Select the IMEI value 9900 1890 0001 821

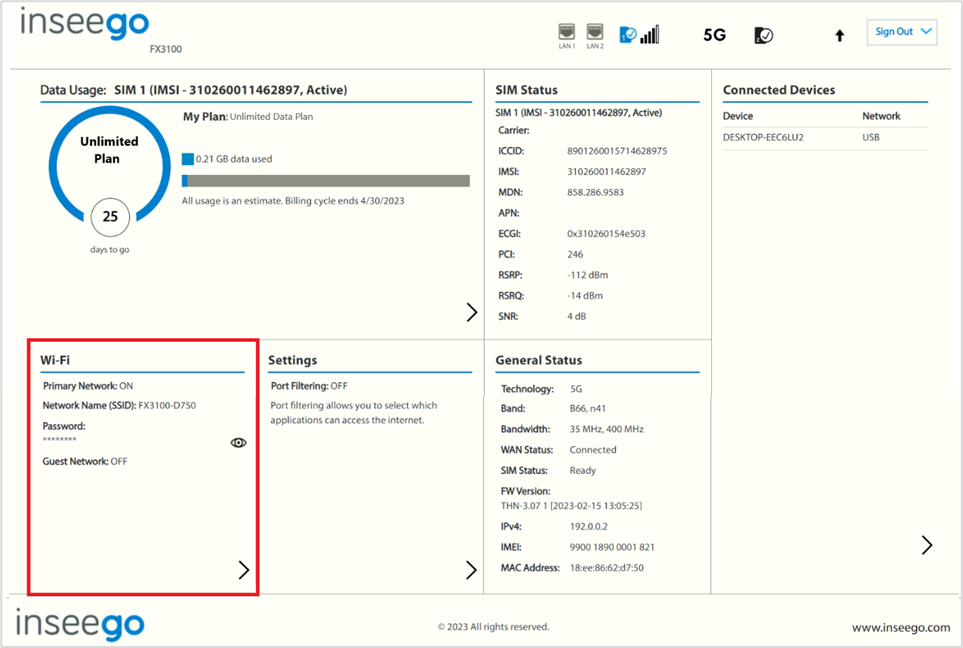(x=612, y=547)
